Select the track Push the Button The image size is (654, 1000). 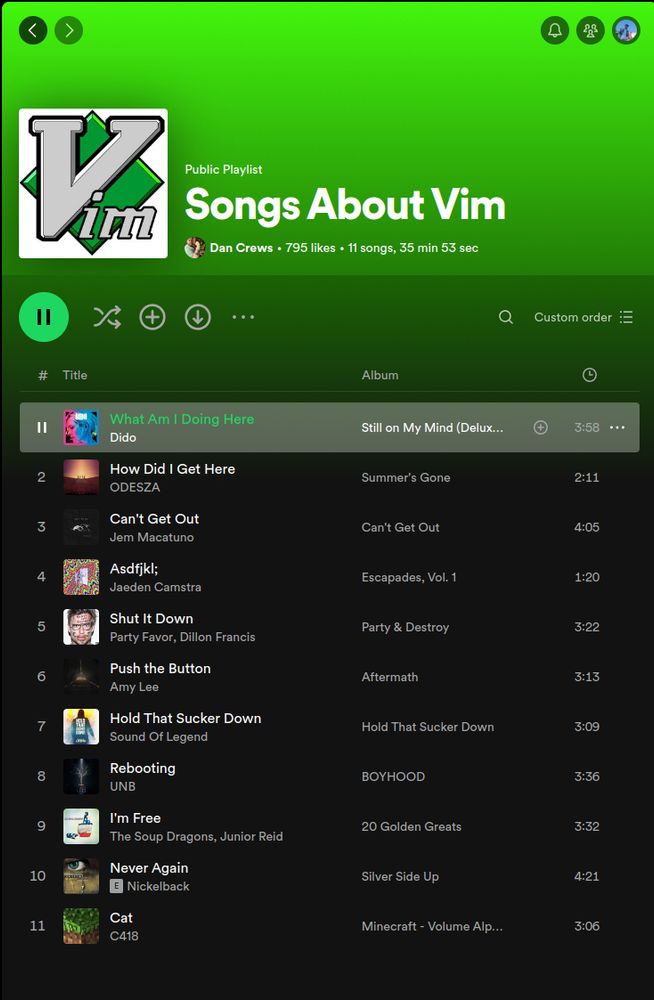160,668
